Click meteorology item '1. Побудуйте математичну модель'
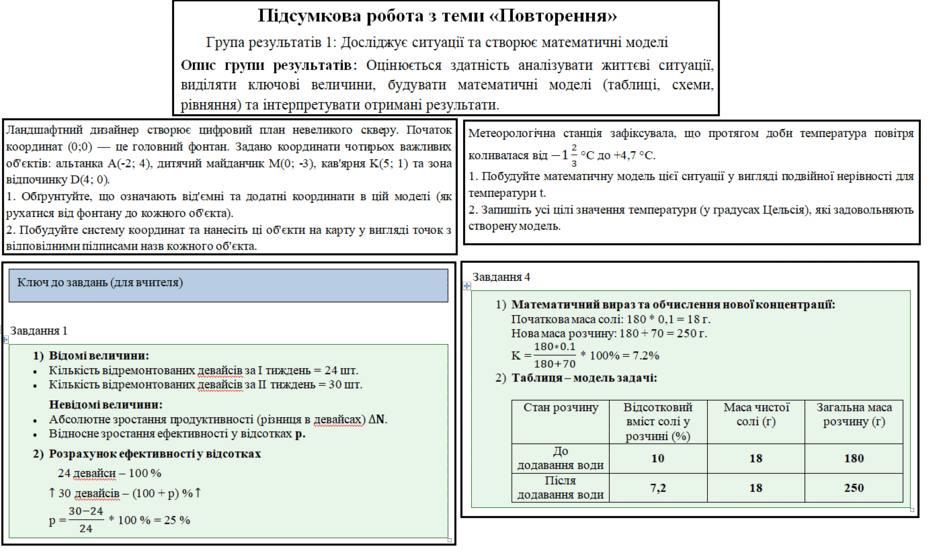Screen dimensions: 940x553 [x=691, y=185]
